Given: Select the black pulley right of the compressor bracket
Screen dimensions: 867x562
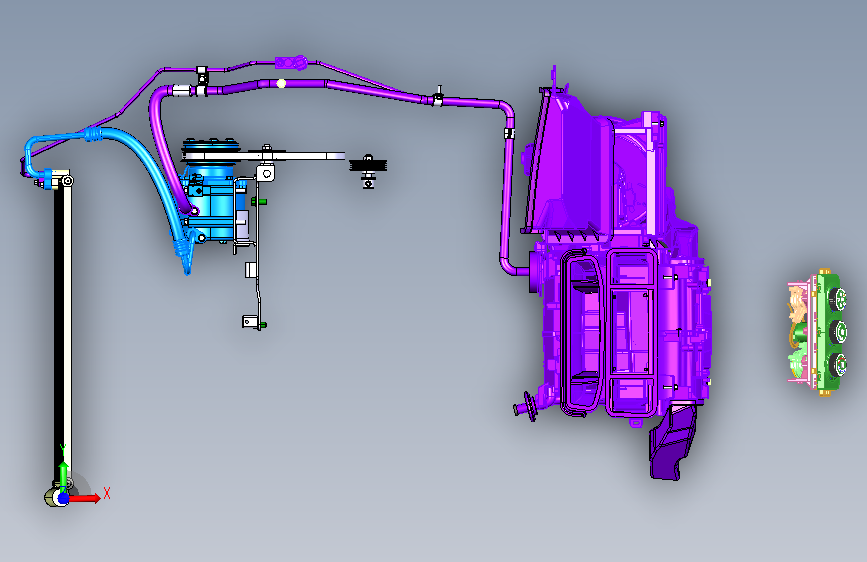Looking at the screenshot, I should tap(368, 165).
